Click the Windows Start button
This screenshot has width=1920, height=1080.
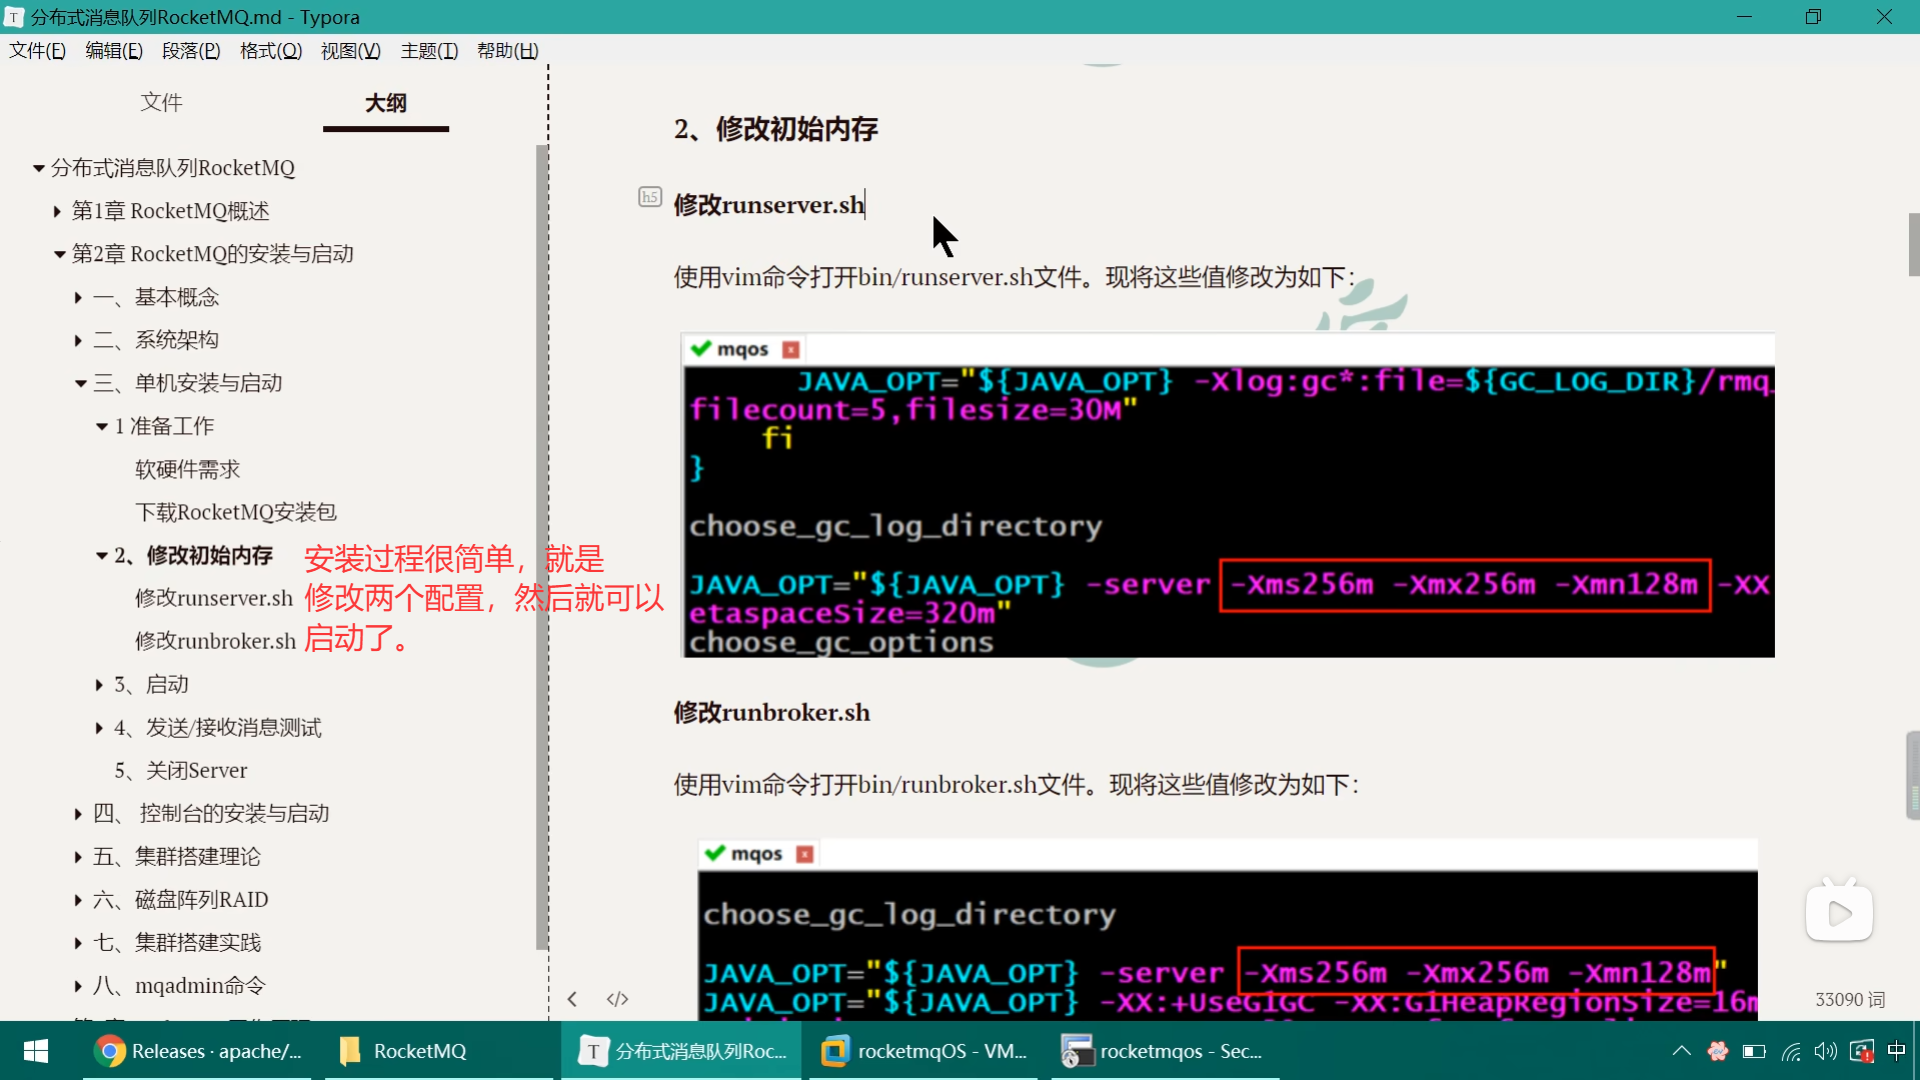(36, 1051)
